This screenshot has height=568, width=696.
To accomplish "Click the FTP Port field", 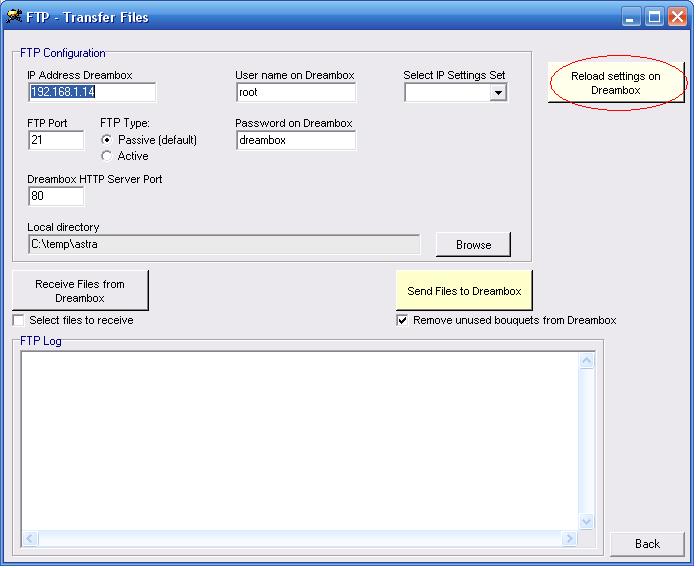I will (x=55, y=140).
